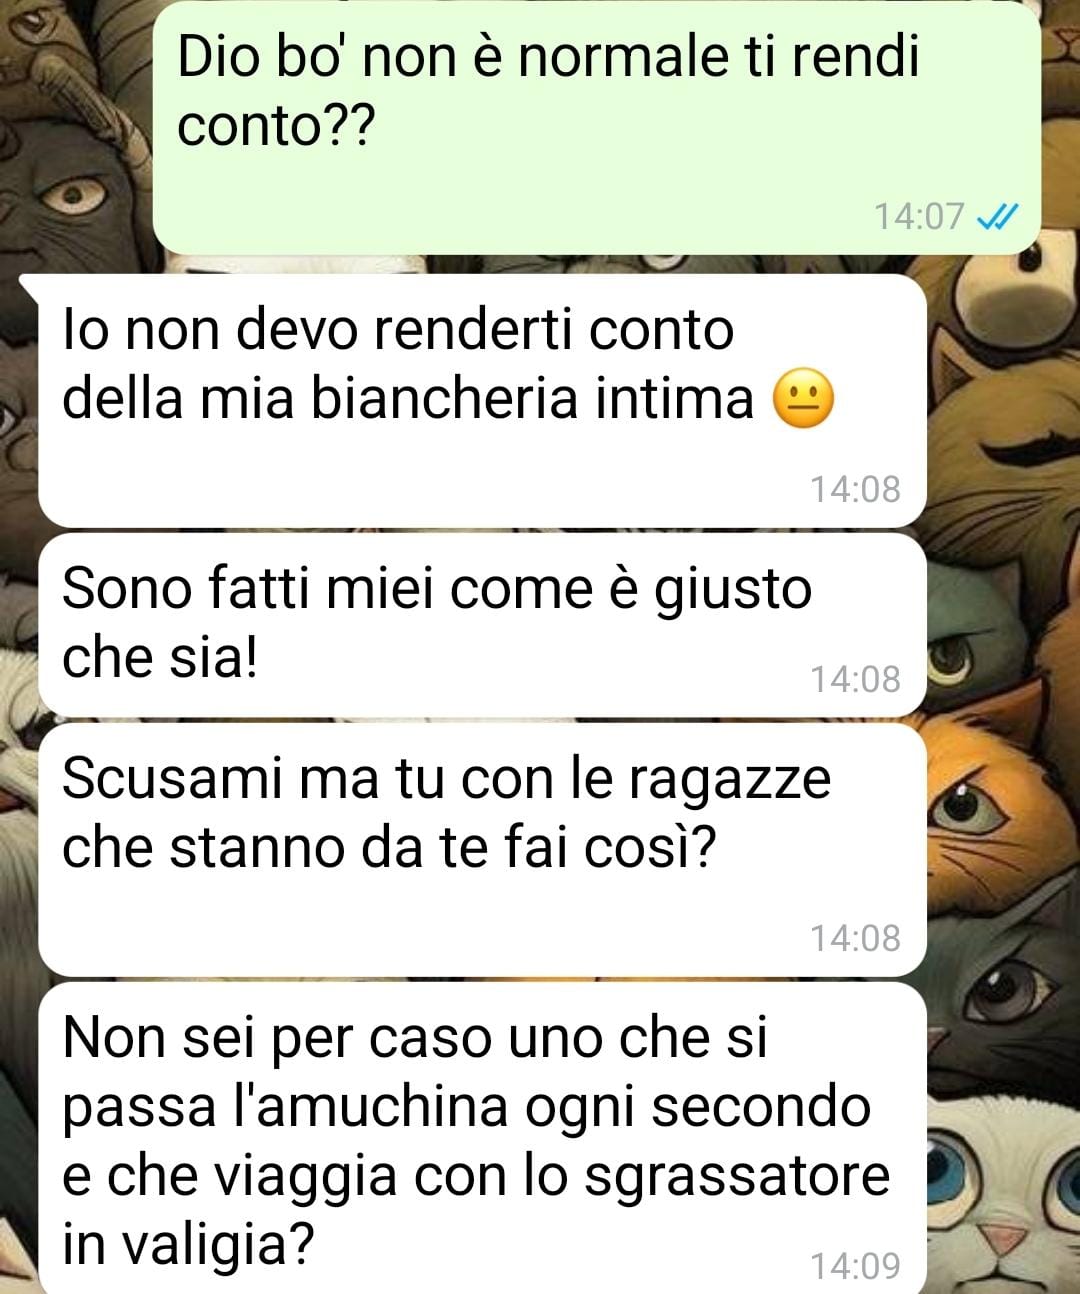Tap the neutral face emoji
Image resolution: width=1080 pixels, height=1294 pixels.
pos(803,400)
